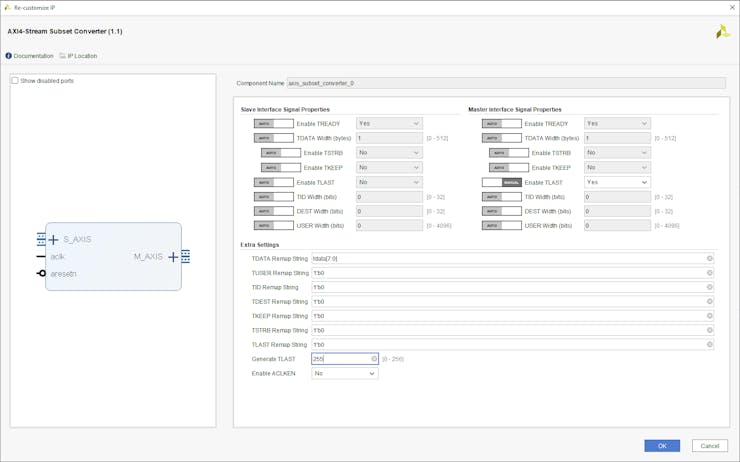Expand the M_AXIS port plus icon
The image size is (740, 462).
click(x=173, y=257)
